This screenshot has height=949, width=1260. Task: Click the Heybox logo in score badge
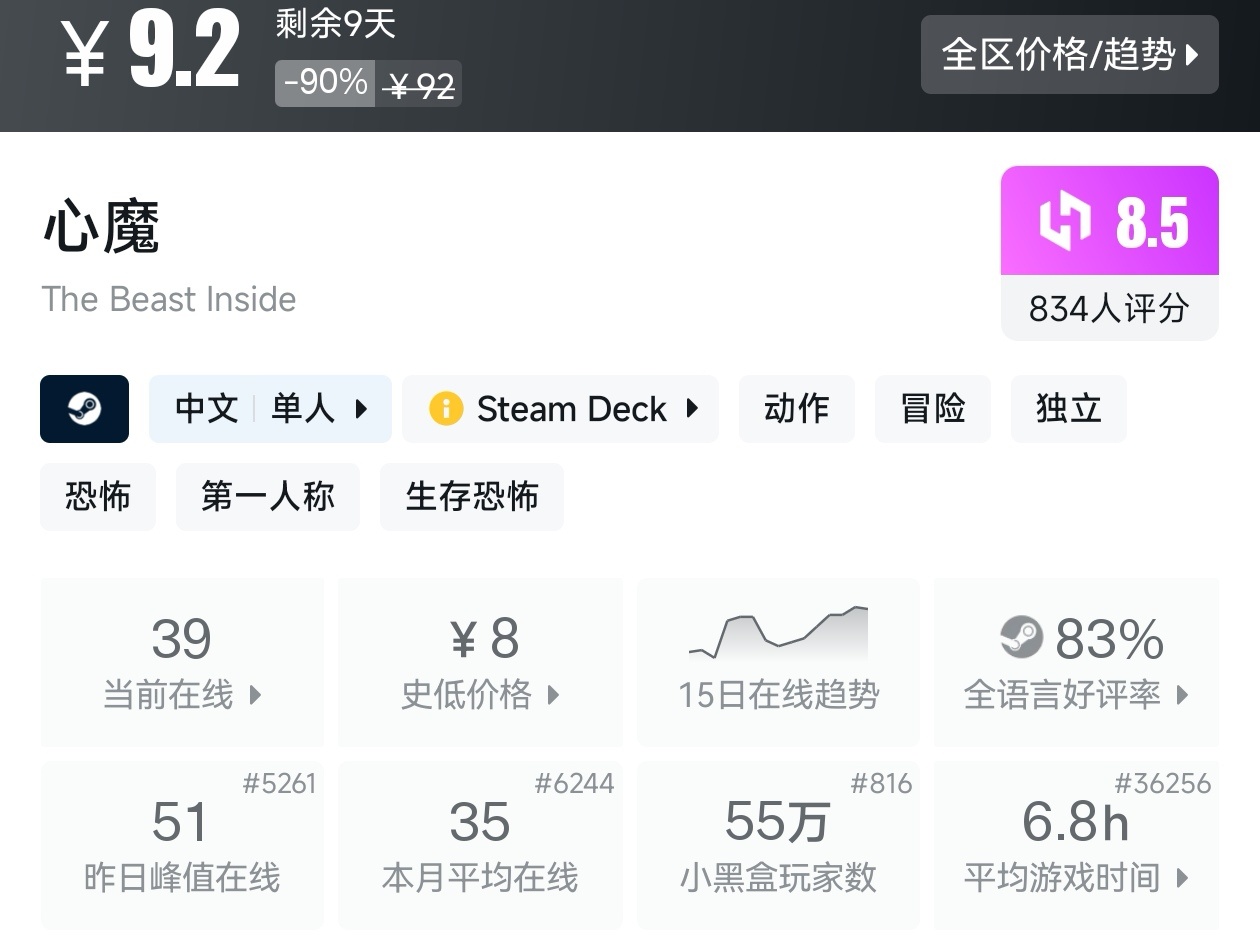[x=1065, y=222]
